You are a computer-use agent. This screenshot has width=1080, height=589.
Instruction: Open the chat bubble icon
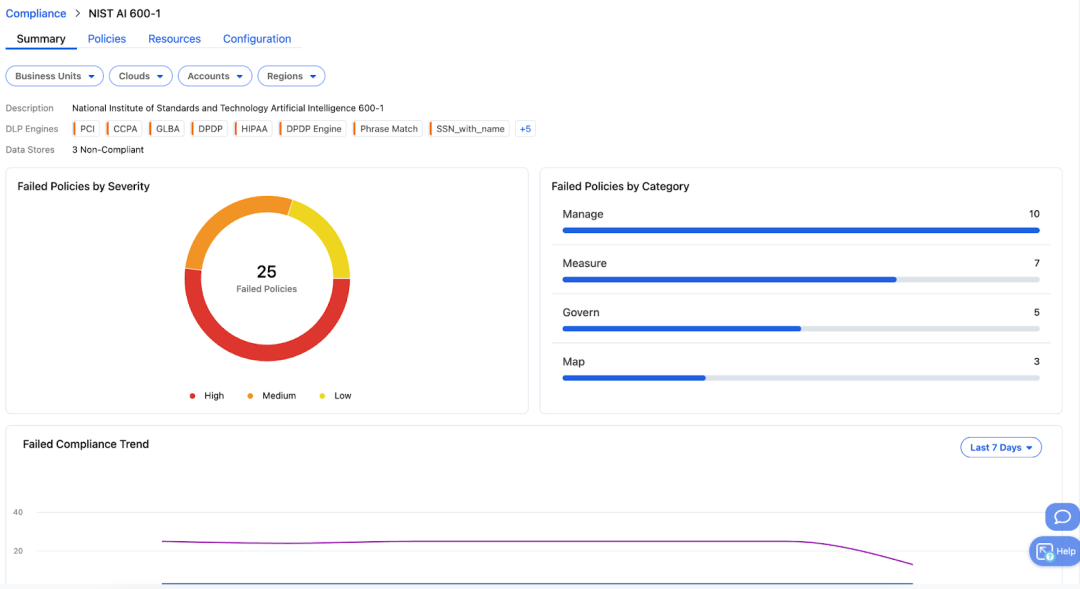tap(1062, 517)
